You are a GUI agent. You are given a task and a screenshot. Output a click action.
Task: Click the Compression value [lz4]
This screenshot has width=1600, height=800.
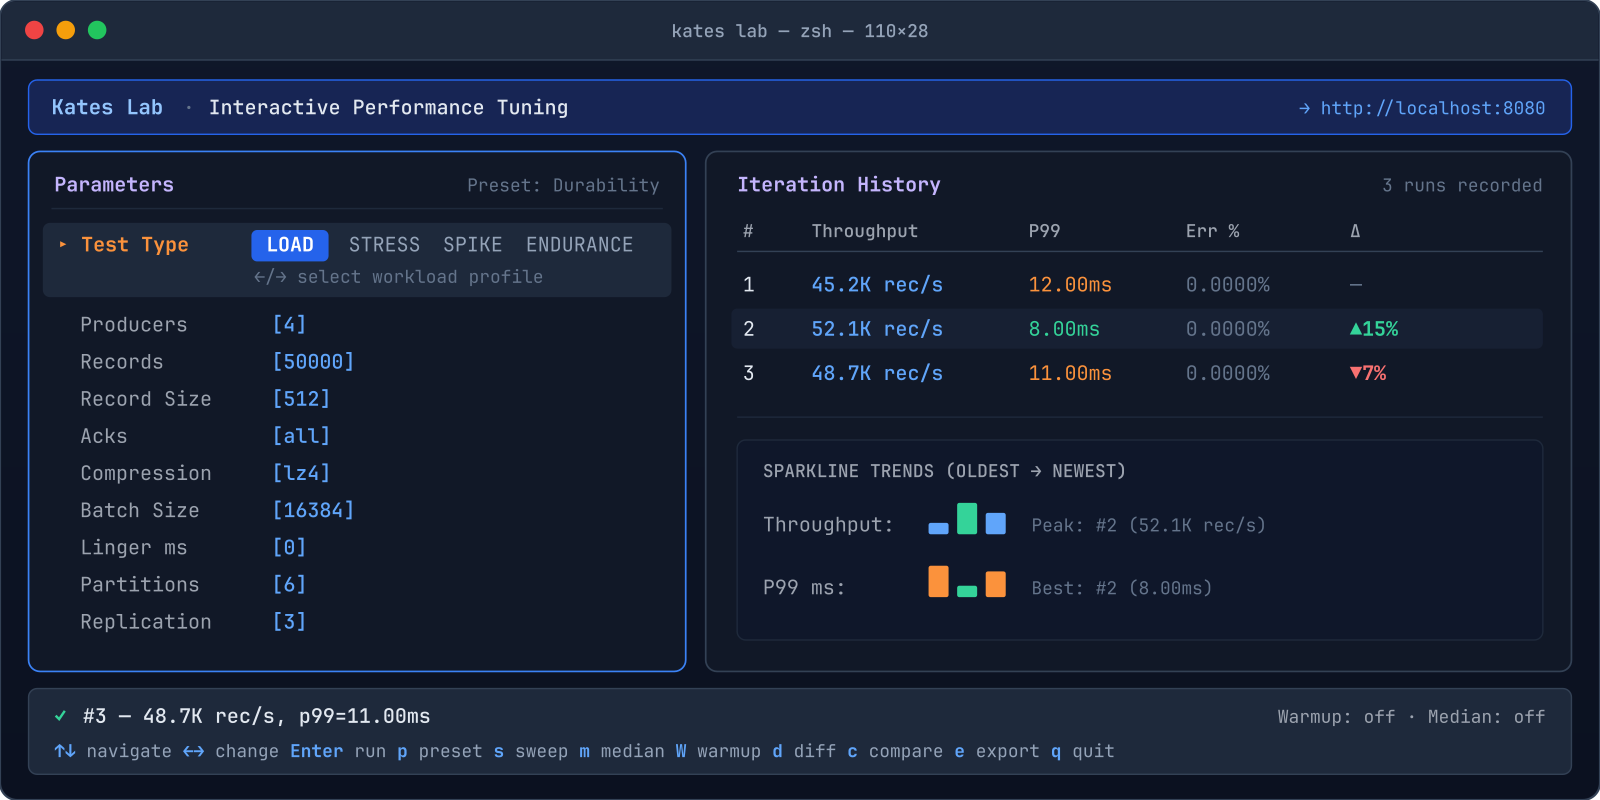click(301, 472)
